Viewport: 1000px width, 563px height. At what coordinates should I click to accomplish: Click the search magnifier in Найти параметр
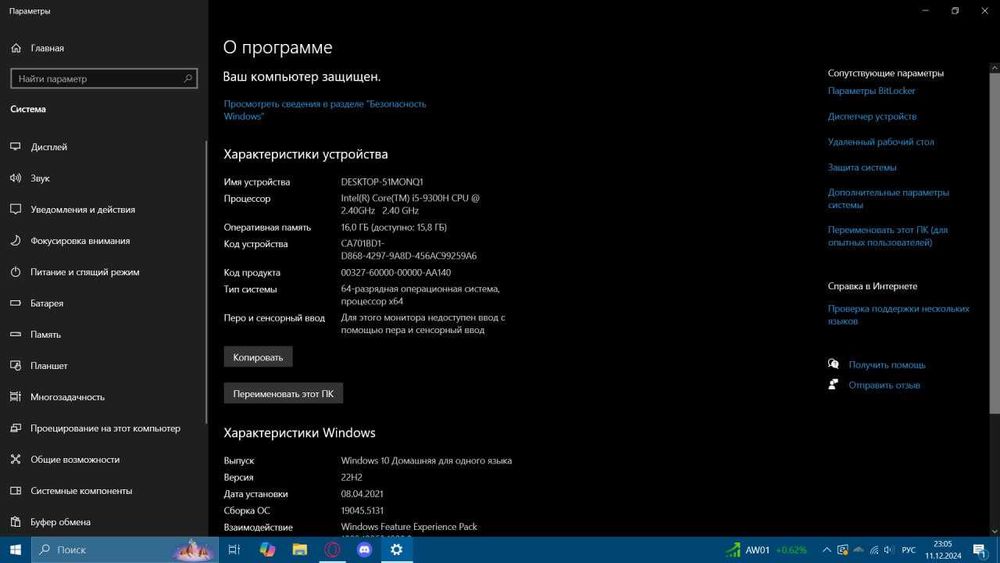point(188,78)
